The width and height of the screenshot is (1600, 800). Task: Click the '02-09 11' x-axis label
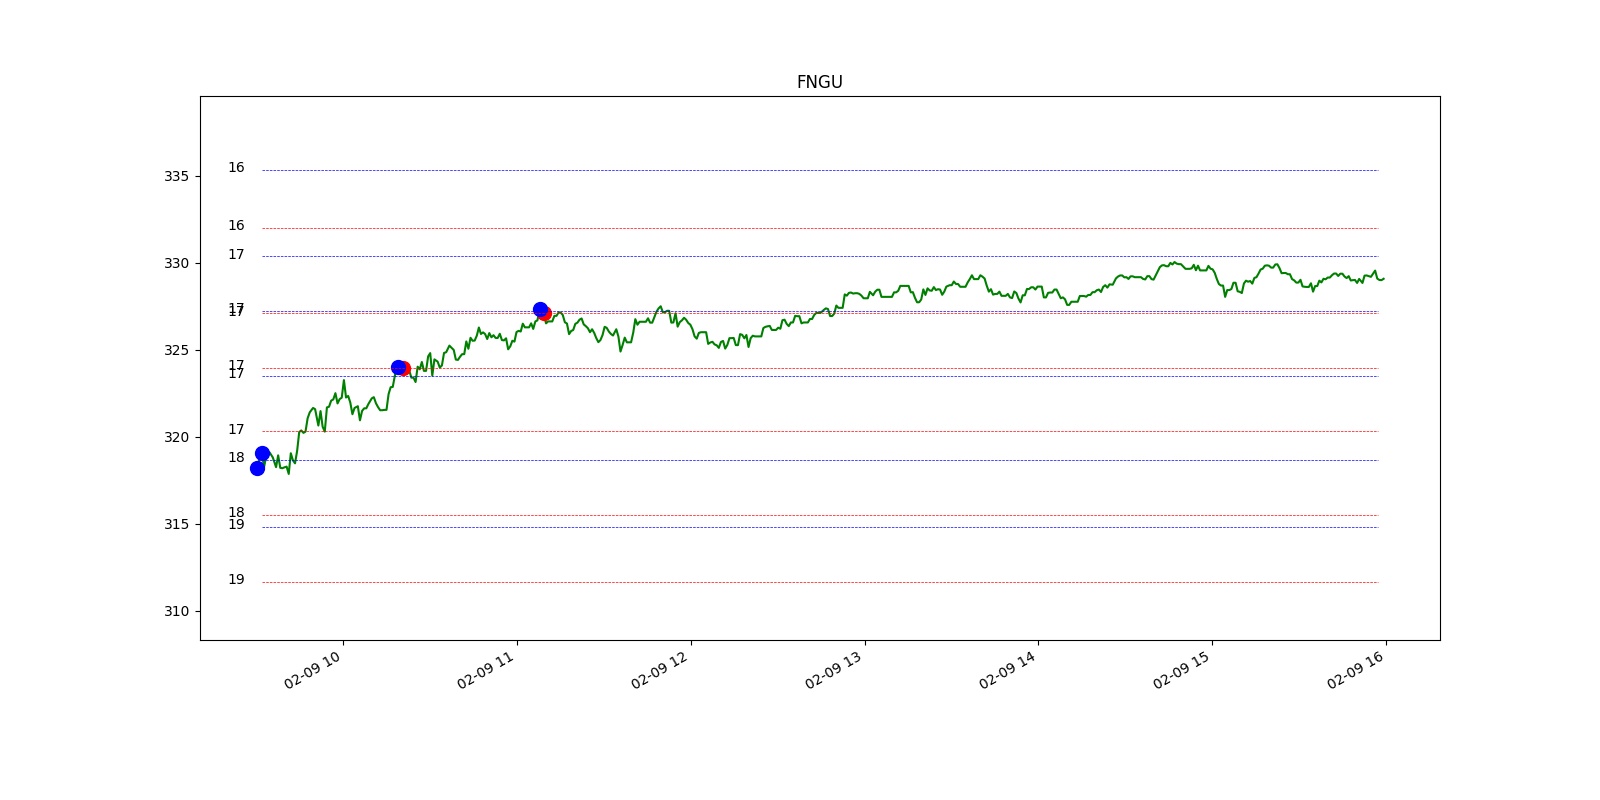click(486, 670)
